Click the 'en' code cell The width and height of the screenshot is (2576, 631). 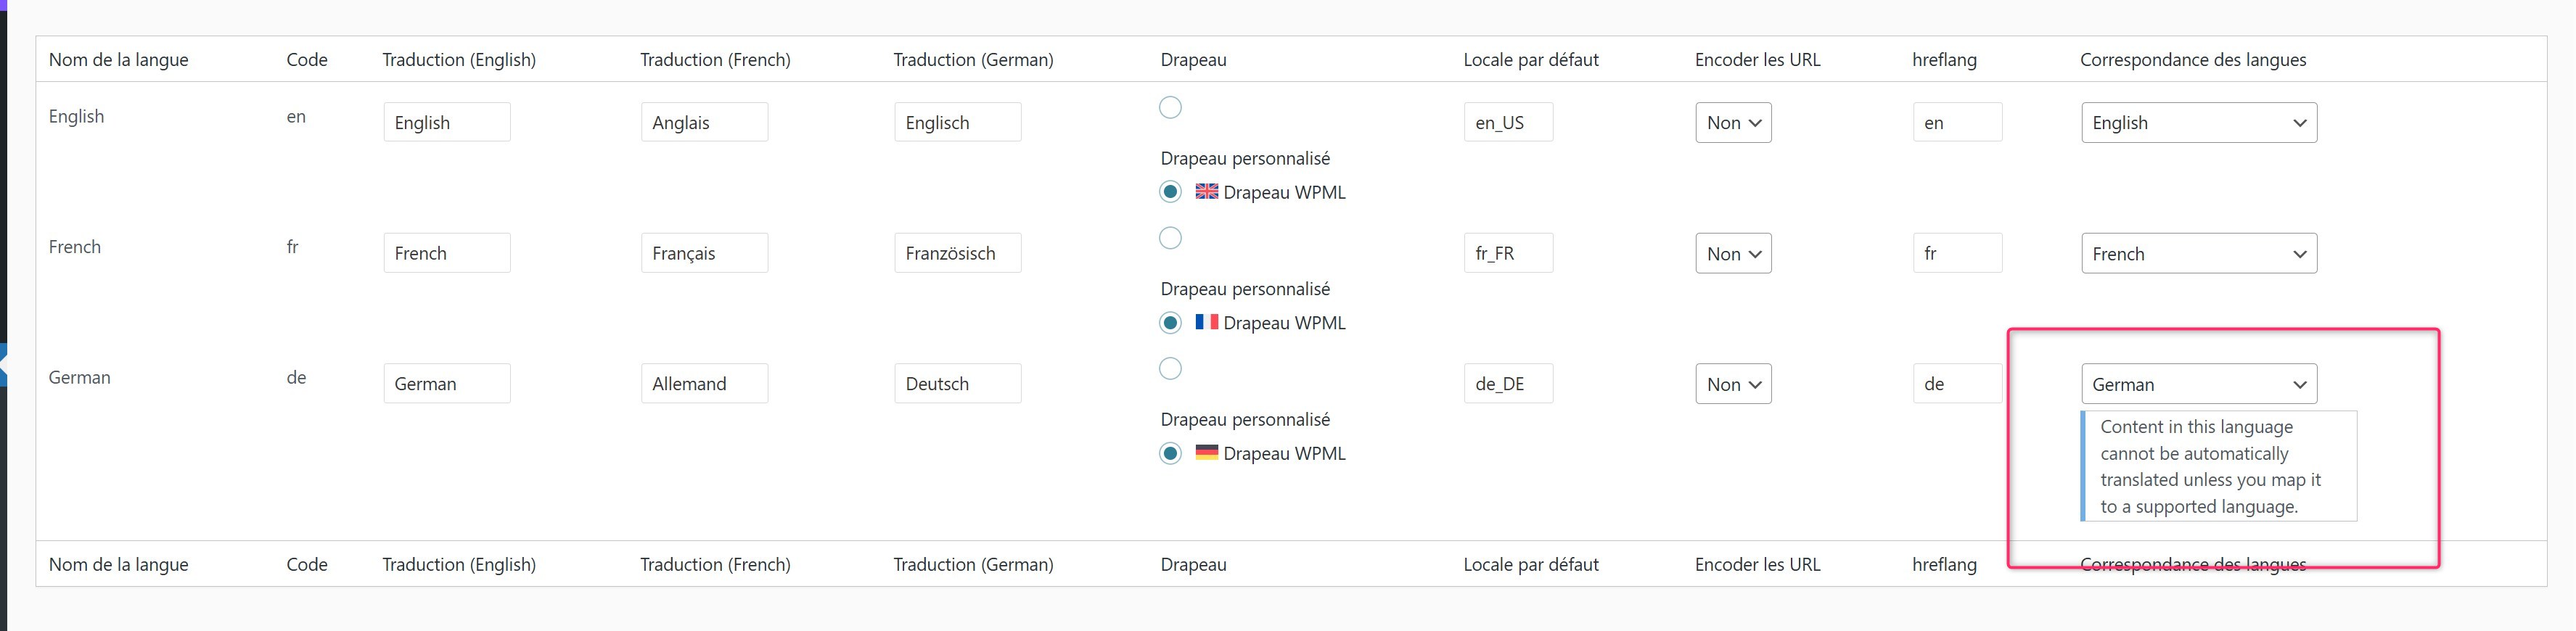point(296,116)
